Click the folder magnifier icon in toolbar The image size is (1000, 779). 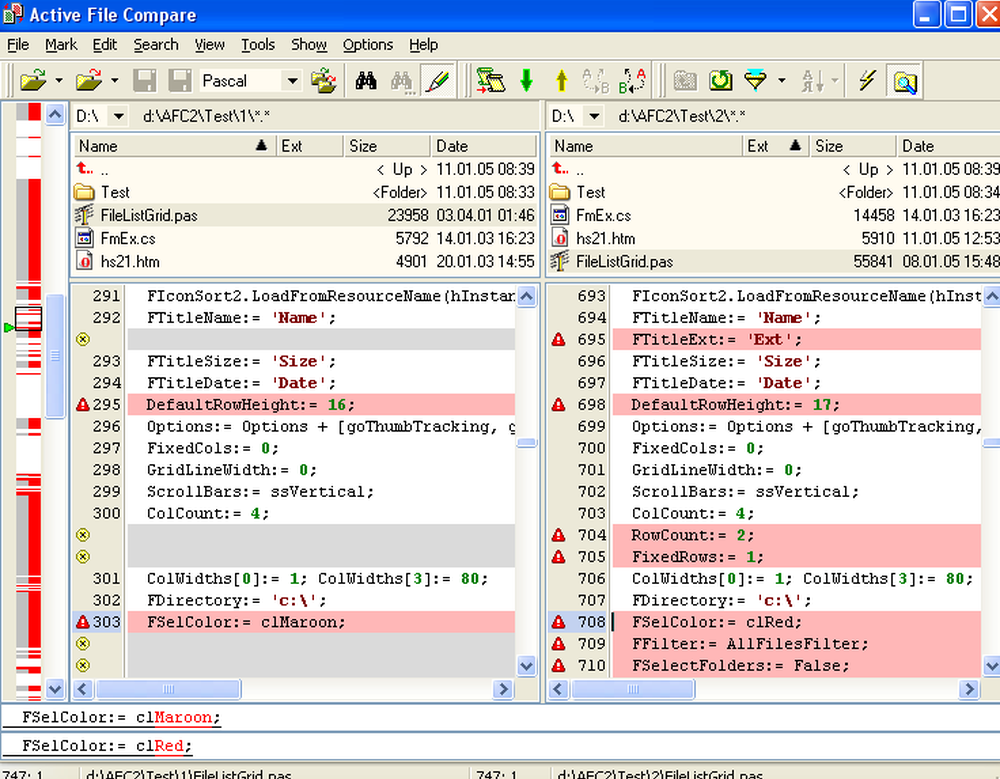coord(905,81)
